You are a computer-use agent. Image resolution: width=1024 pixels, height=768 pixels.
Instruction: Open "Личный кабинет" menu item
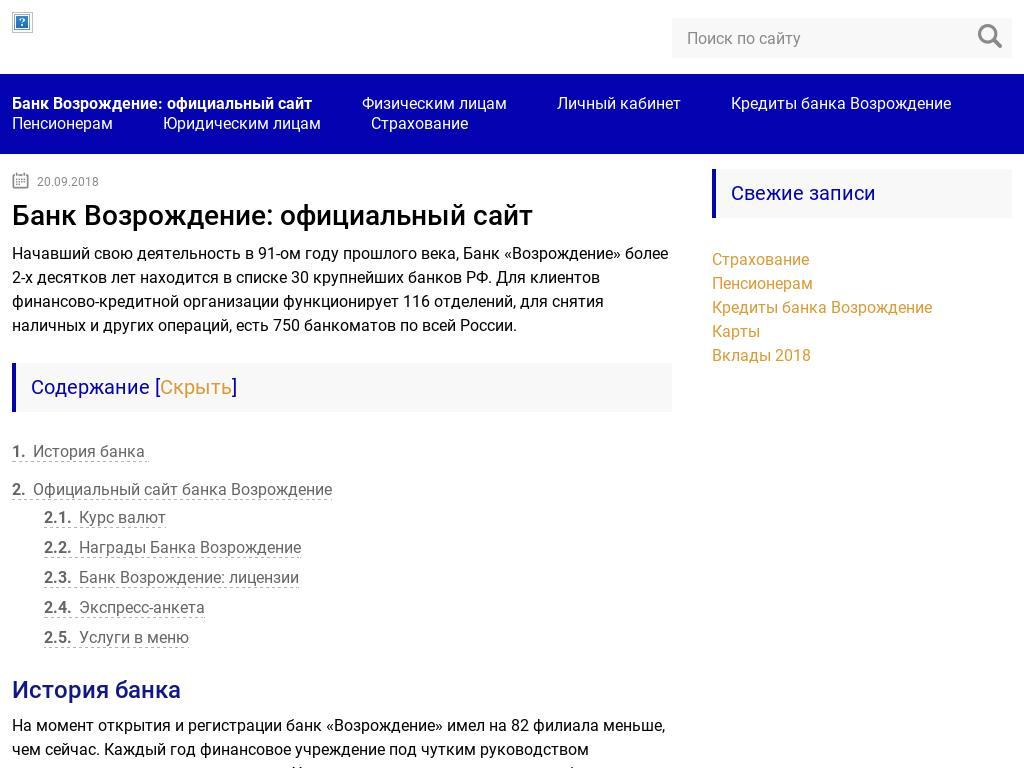[x=618, y=103]
